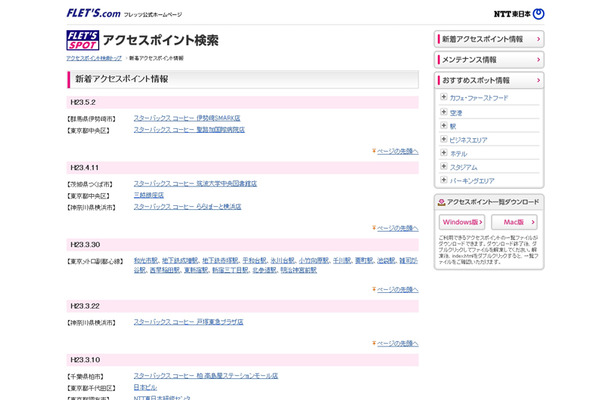Open the 小竹向原駅 station link
Image resolution: width=610 pixels, height=400 pixels.
pos(314,260)
